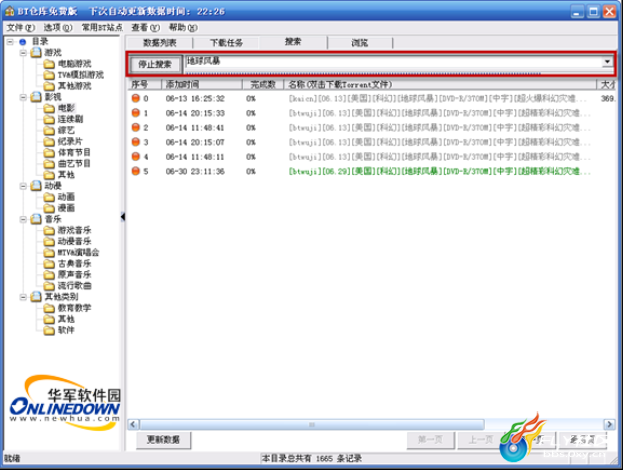The image size is (623, 470).
Task: Select the 原声音乐 tree item
Action: [x=74, y=275]
